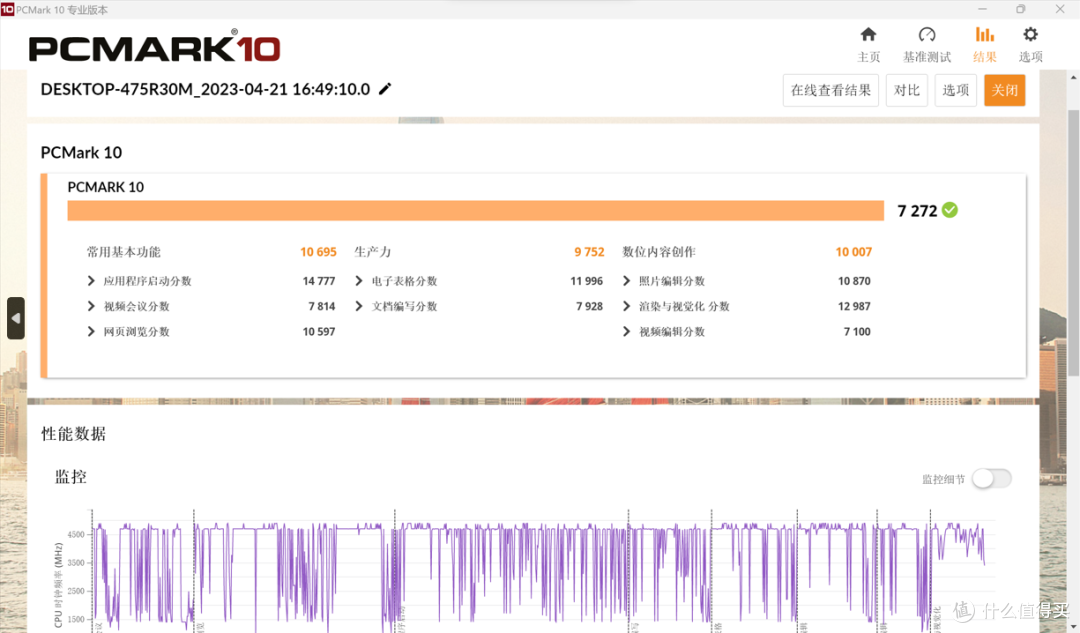Expand 视频会议分数 details

click(x=91, y=307)
